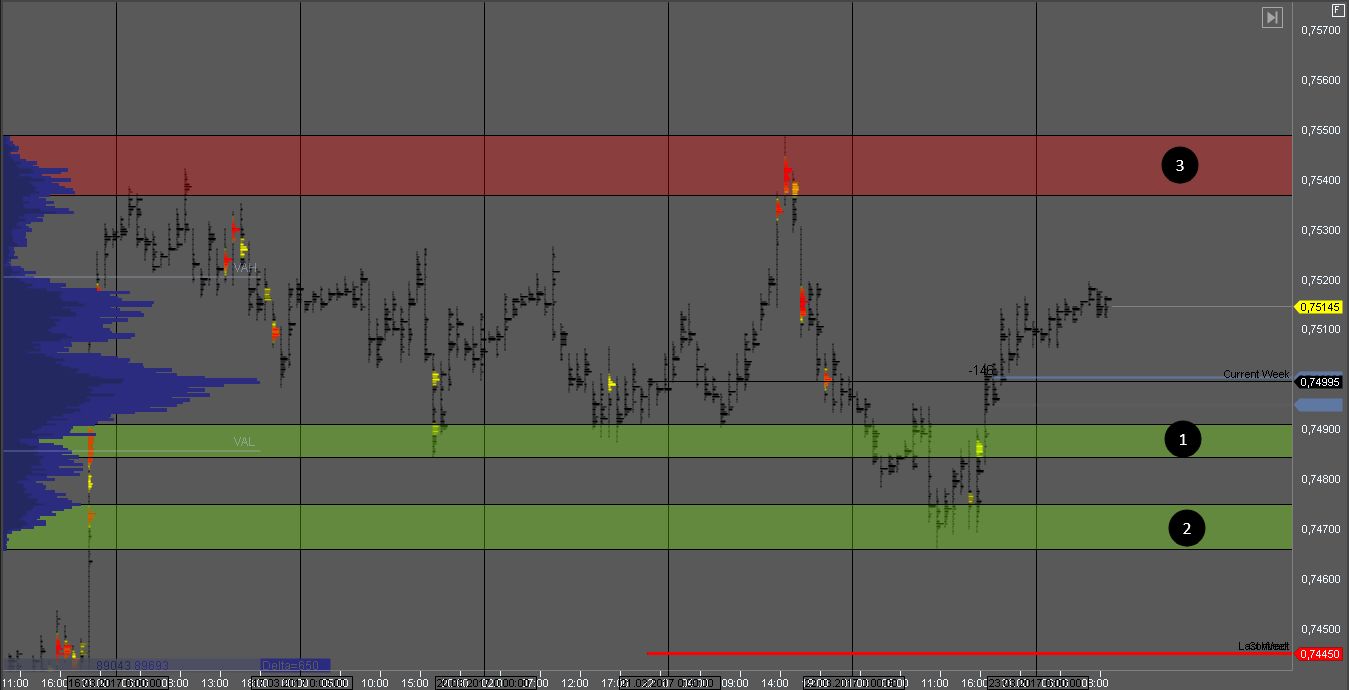Click the black circle marker numbered 1

click(x=1183, y=439)
